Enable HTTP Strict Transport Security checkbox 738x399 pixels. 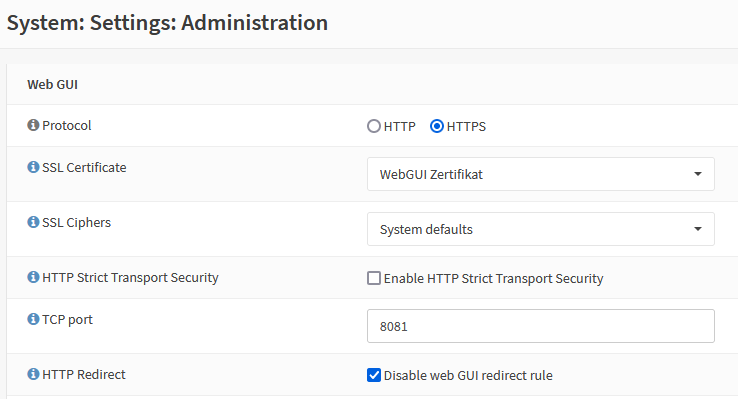[374, 278]
